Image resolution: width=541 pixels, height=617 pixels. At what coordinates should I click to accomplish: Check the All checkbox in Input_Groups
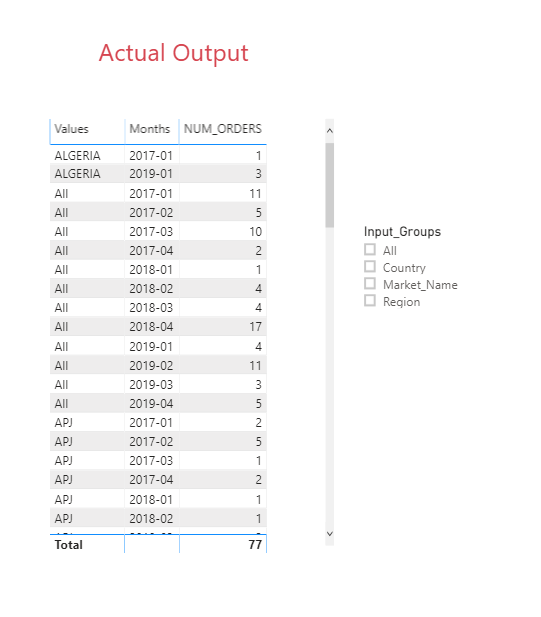tap(370, 249)
